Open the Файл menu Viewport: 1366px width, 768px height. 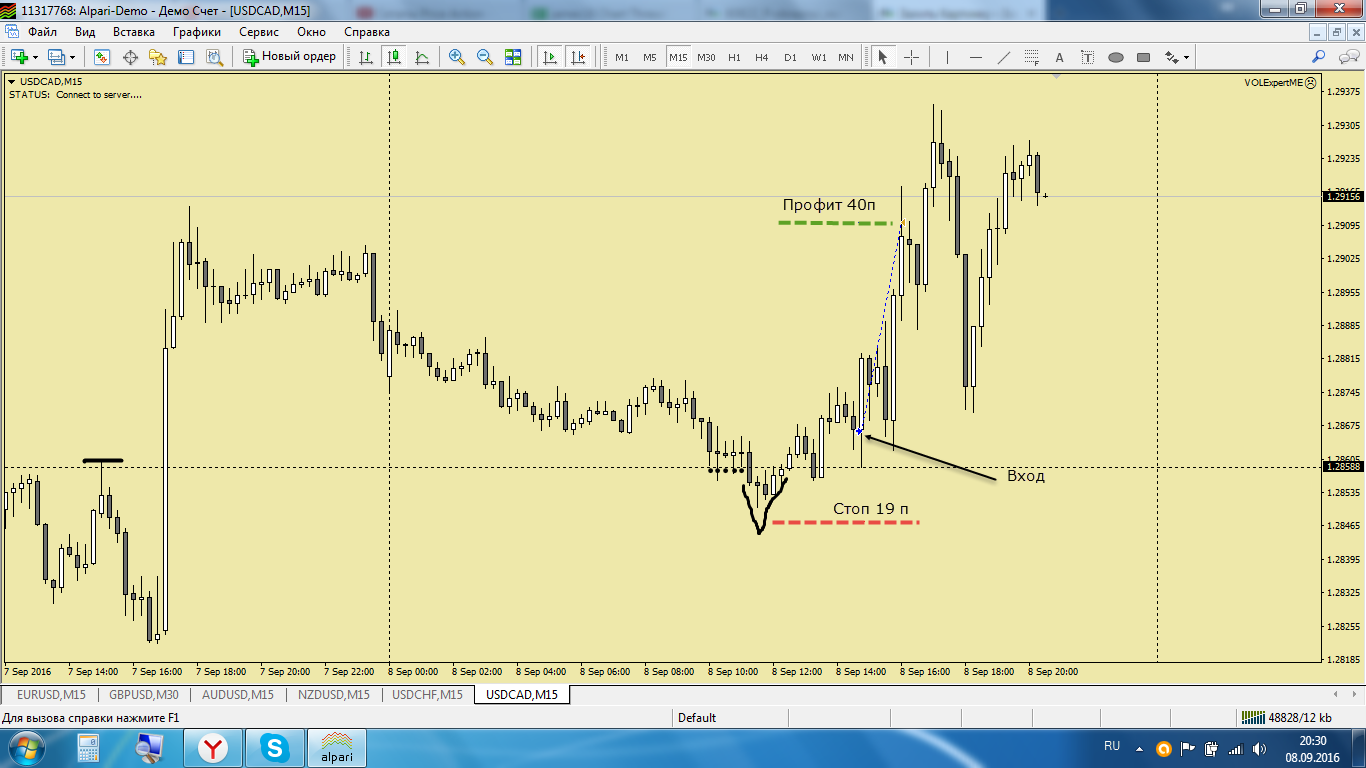pyautogui.click(x=42, y=31)
